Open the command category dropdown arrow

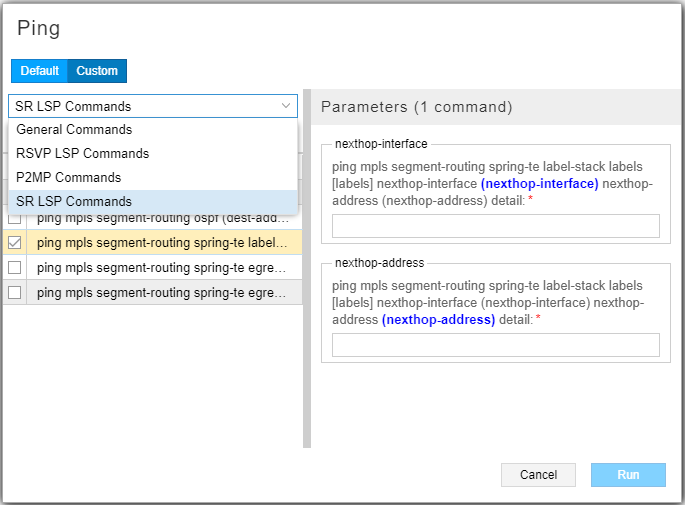[x=285, y=106]
